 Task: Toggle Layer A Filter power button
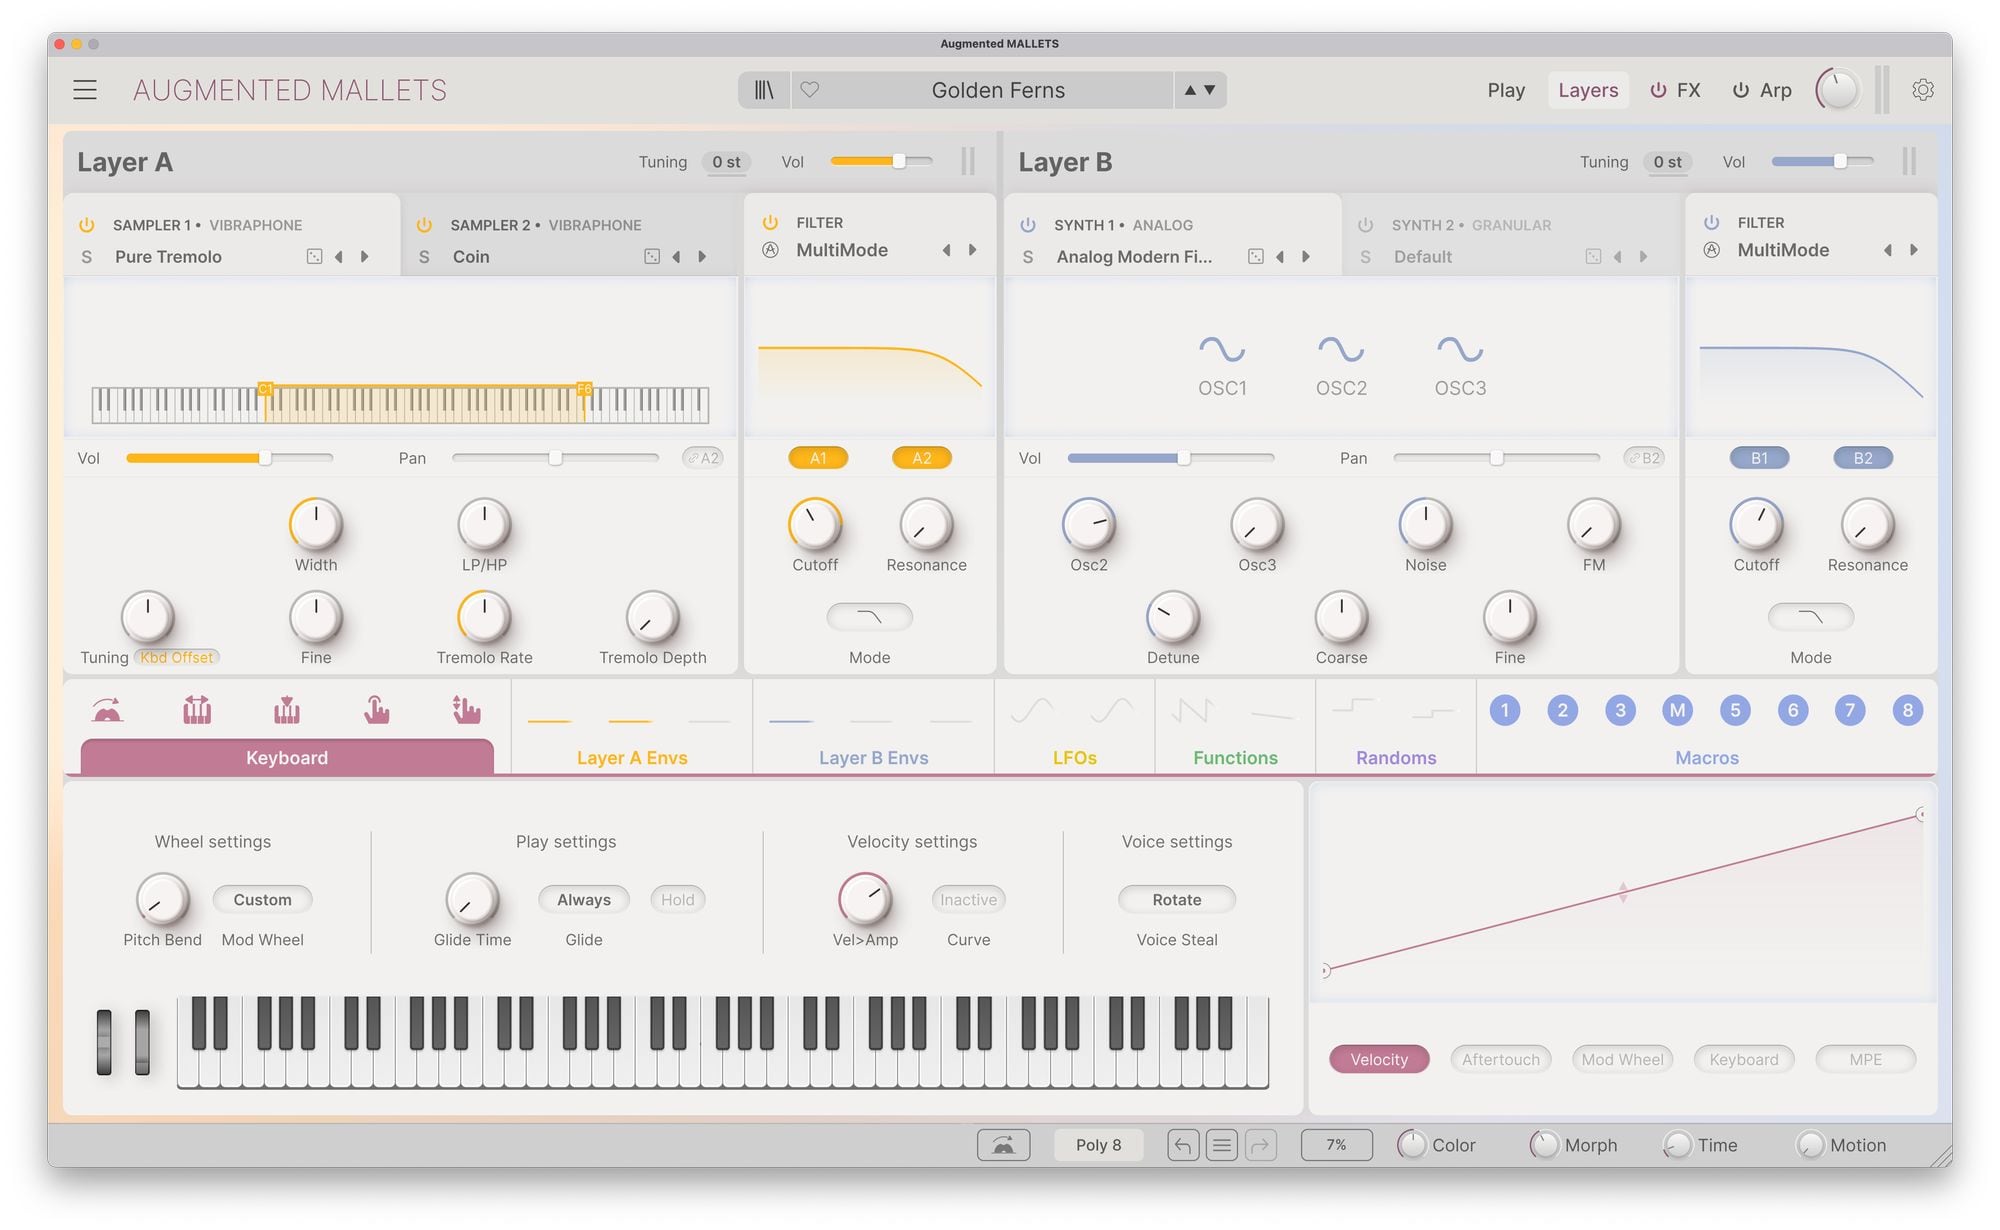pyautogui.click(x=770, y=222)
